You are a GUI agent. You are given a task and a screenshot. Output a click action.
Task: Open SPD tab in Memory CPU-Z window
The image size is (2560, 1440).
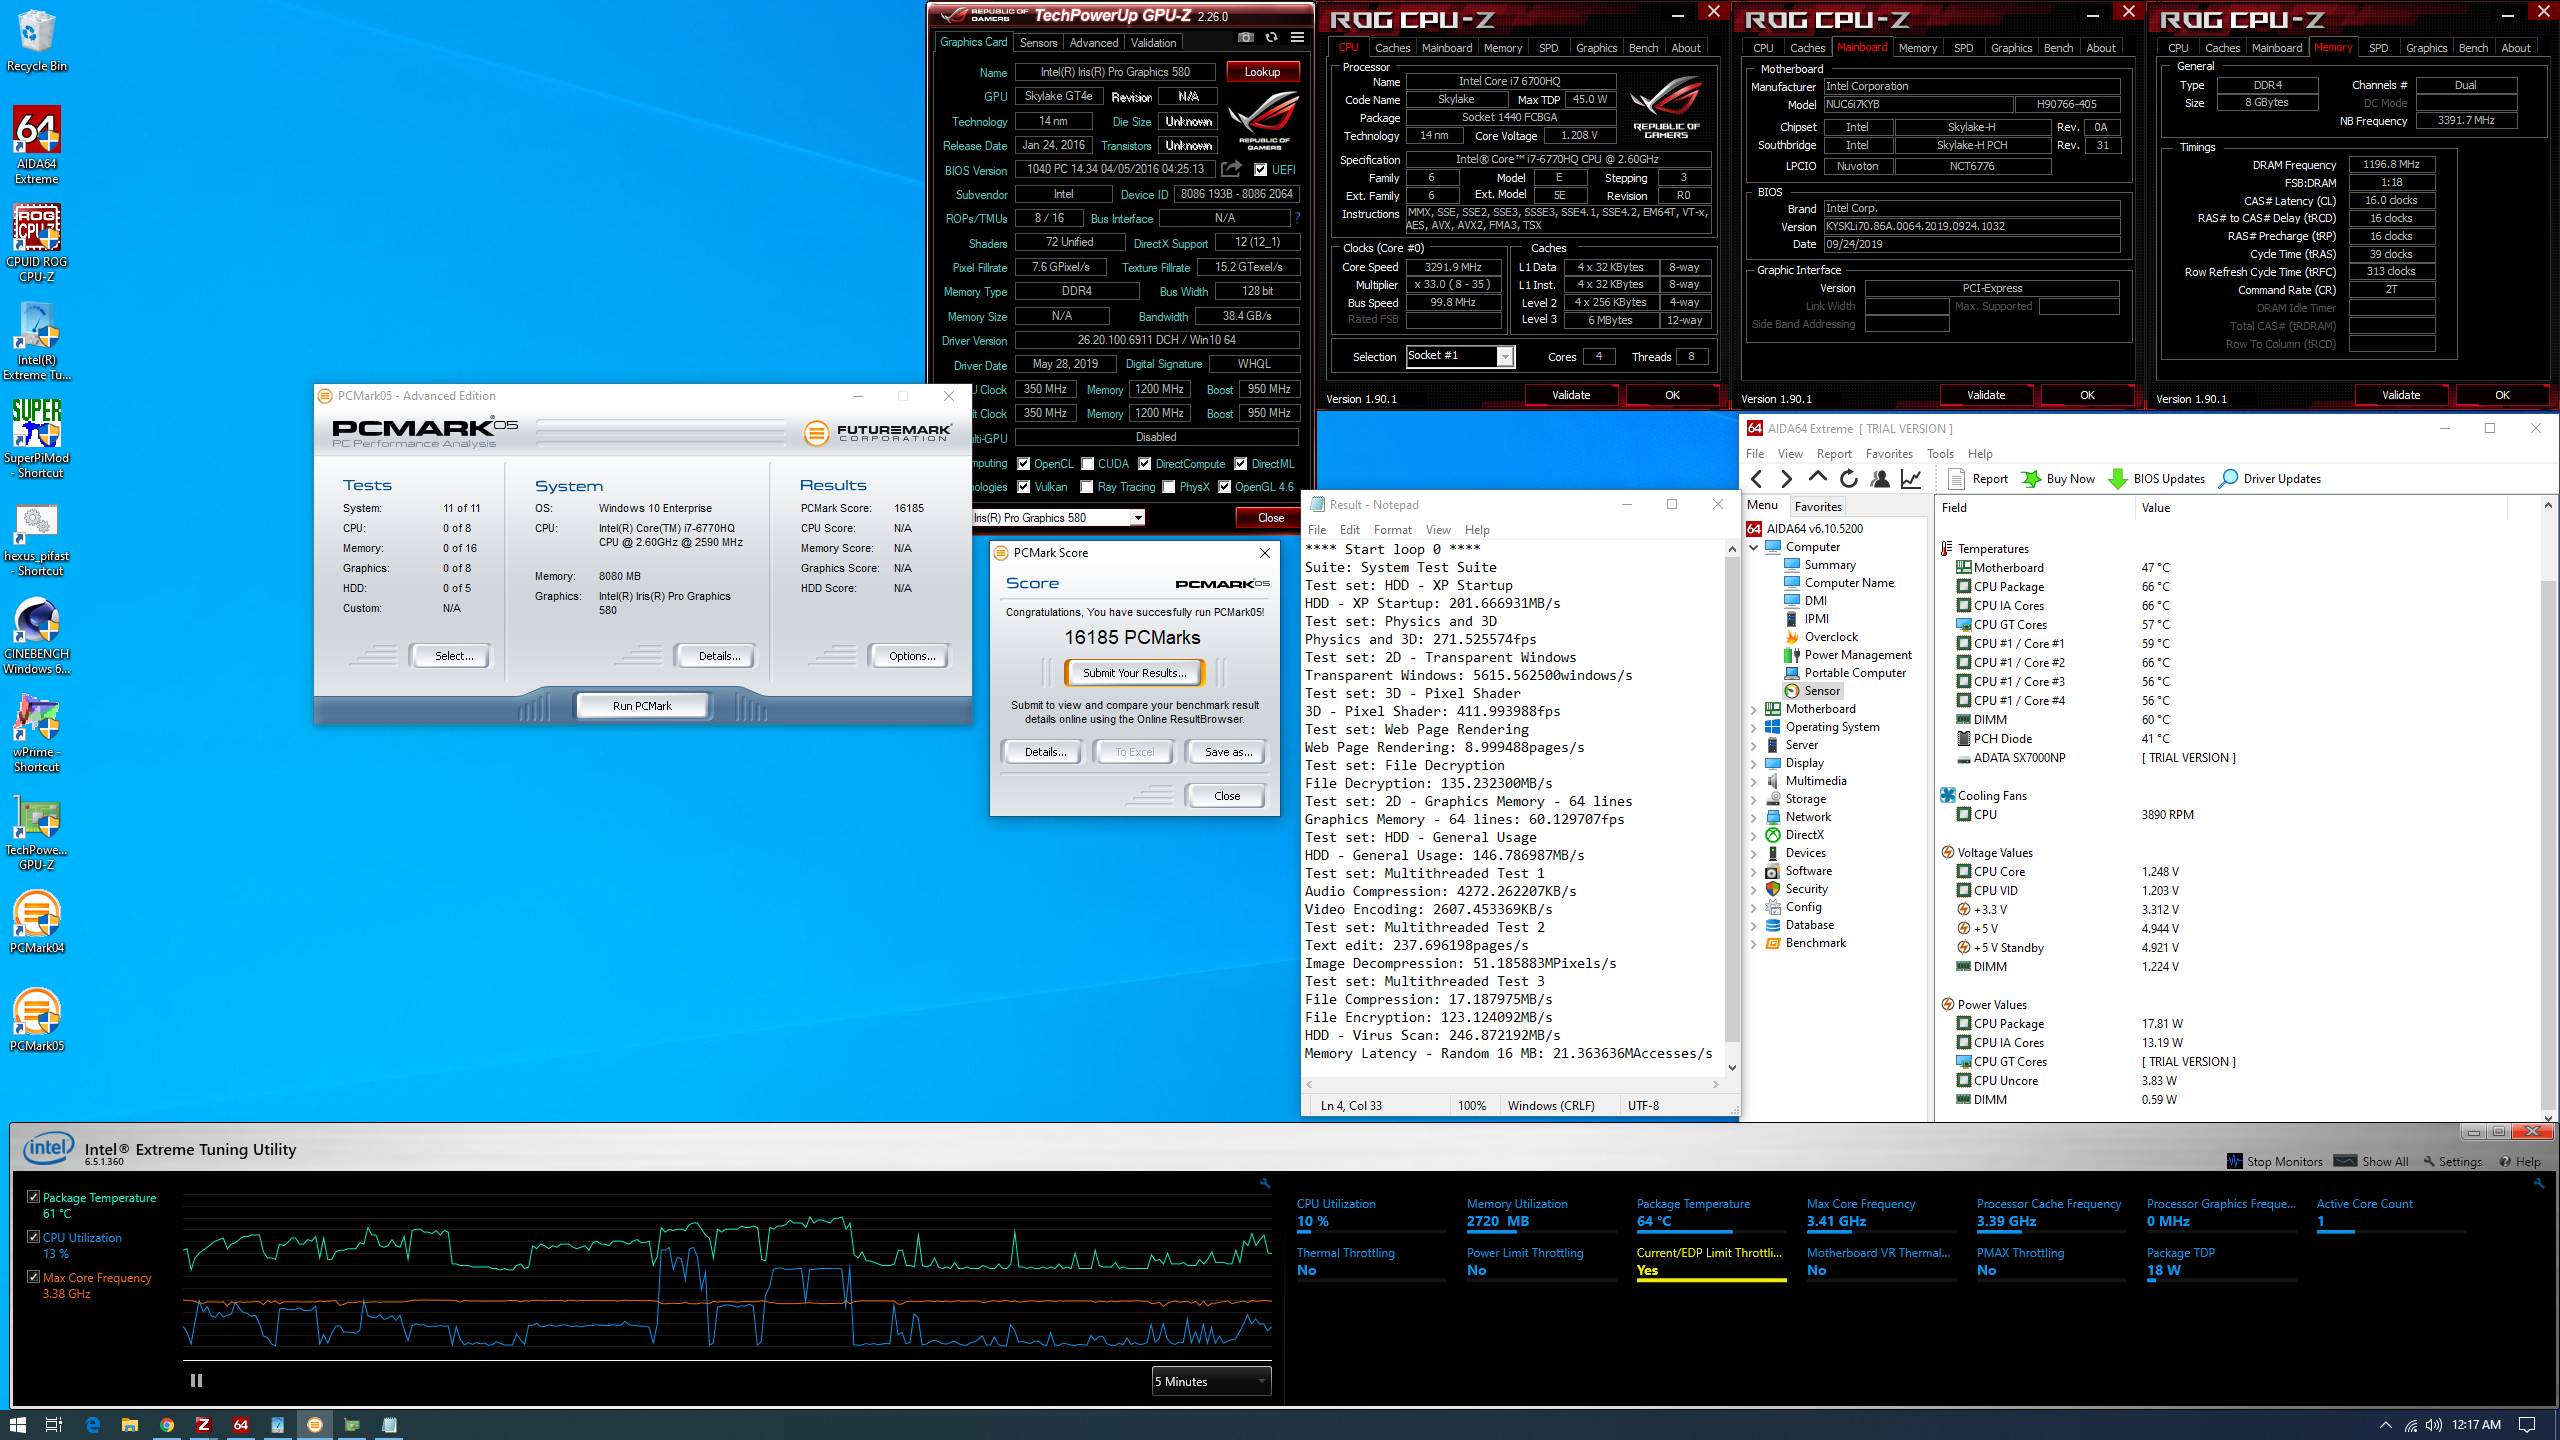pyautogui.click(x=2378, y=48)
